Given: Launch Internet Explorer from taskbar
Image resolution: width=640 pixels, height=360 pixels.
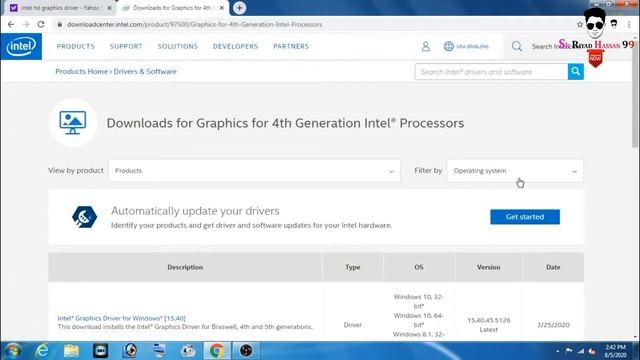Looking at the screenshot, I should pos(42,351).
